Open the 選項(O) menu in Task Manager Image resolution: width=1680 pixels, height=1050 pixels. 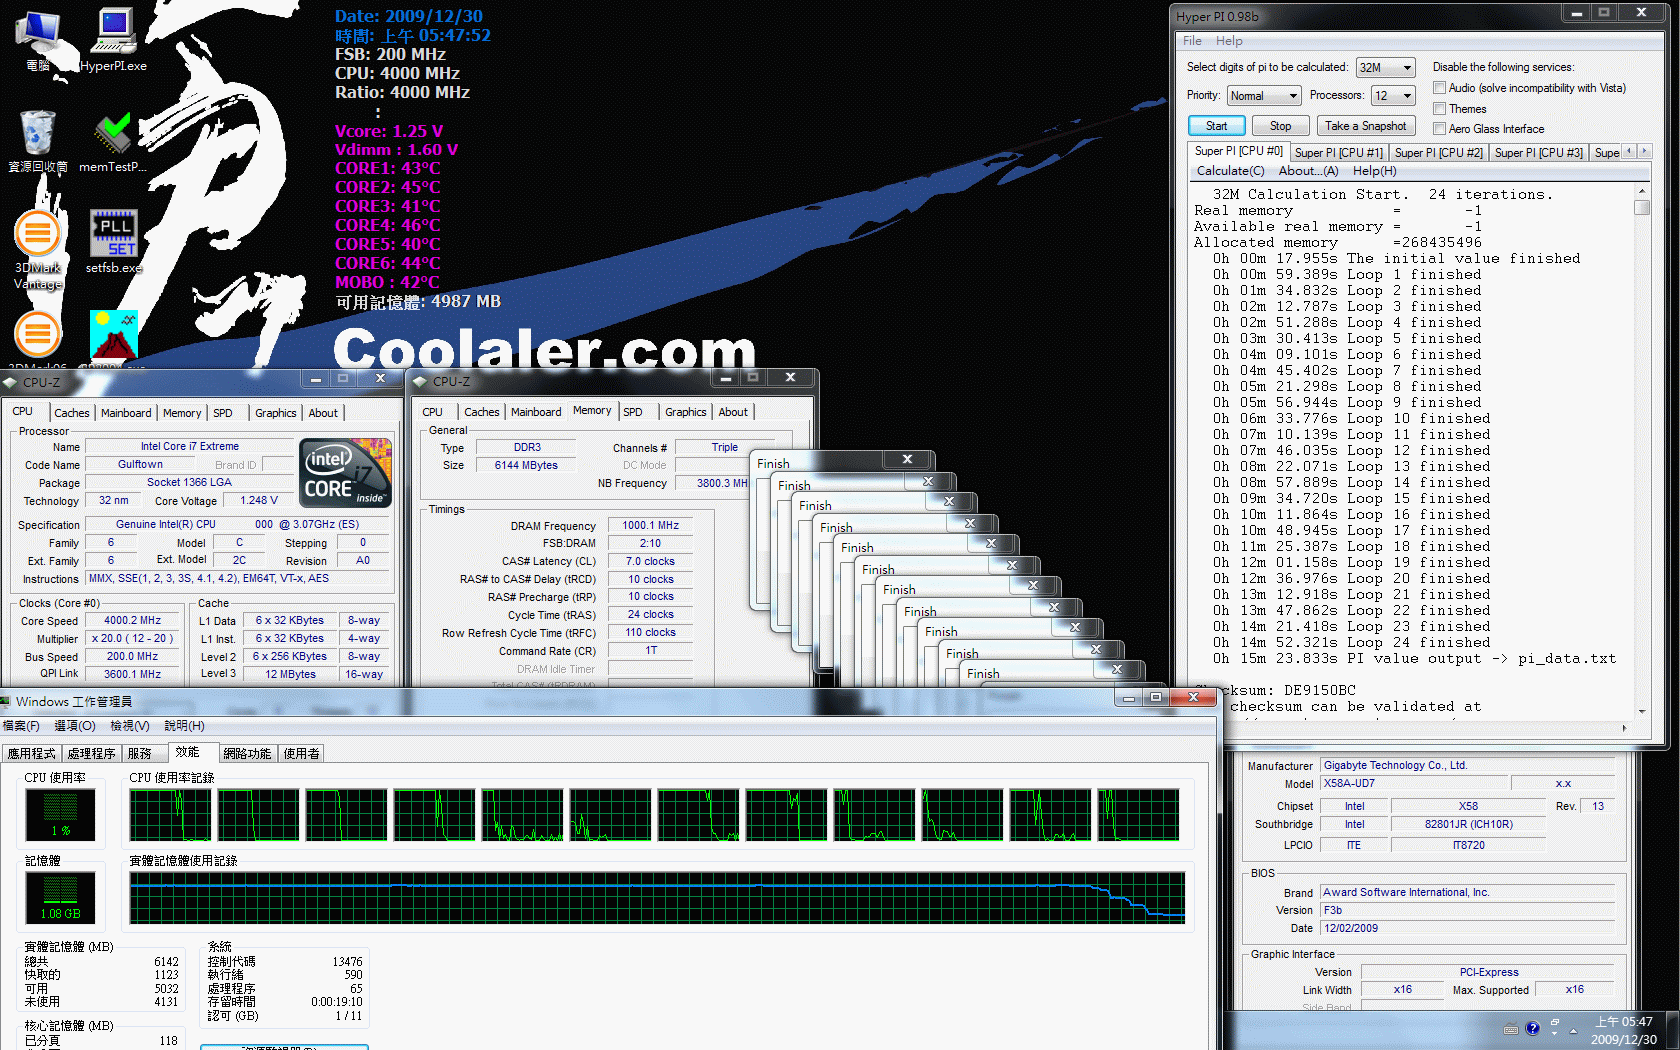(x=75, y=726)
